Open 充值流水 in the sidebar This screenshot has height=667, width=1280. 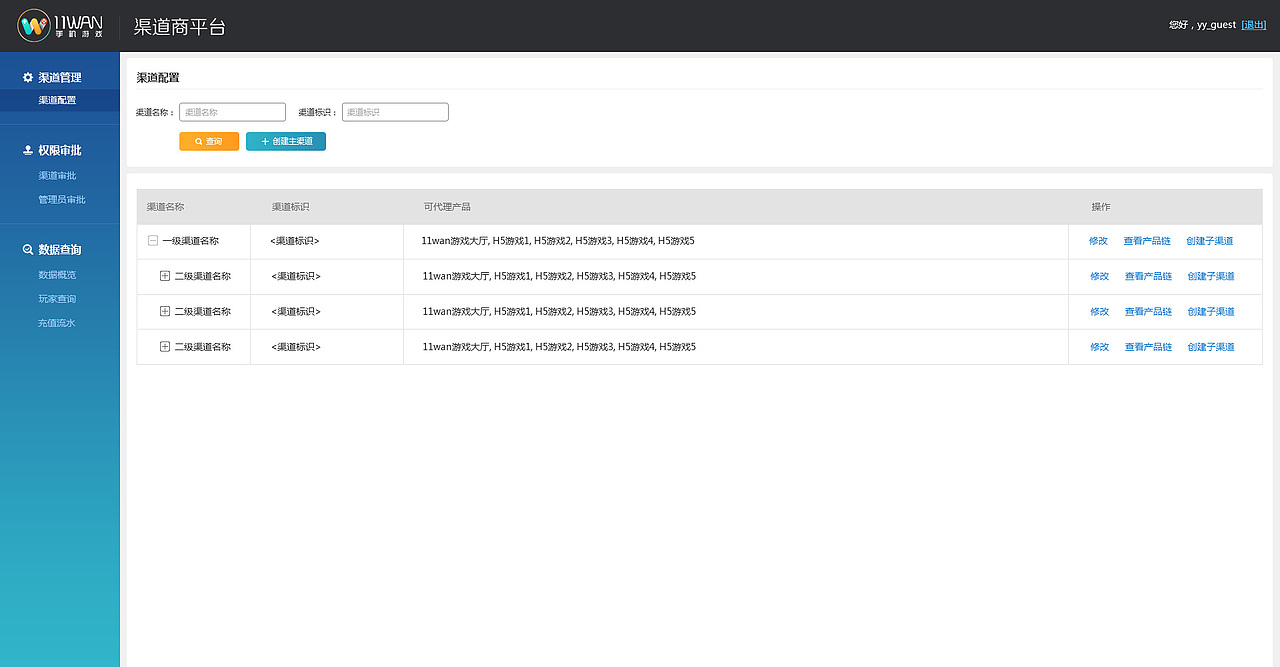click(x=57, y=323)
